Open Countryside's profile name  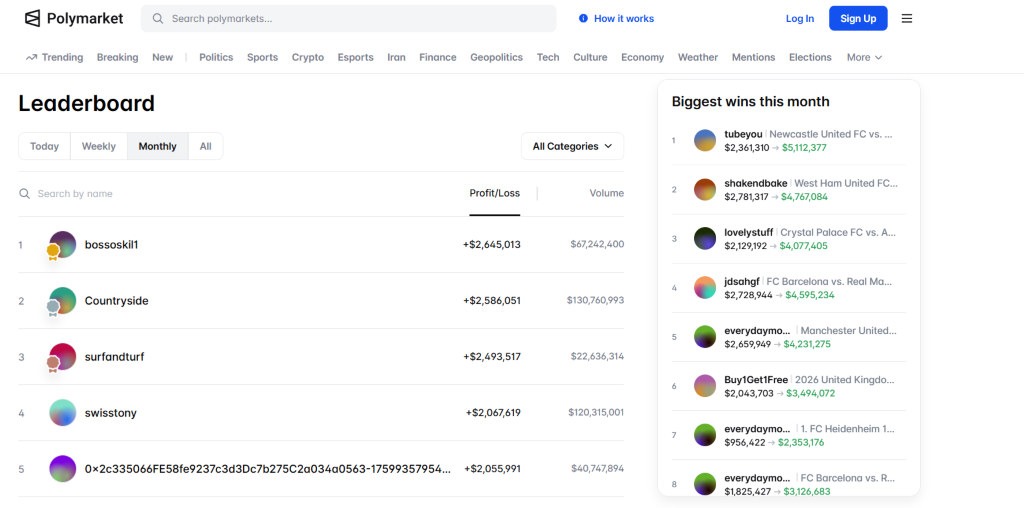click(x=116, y=301)
